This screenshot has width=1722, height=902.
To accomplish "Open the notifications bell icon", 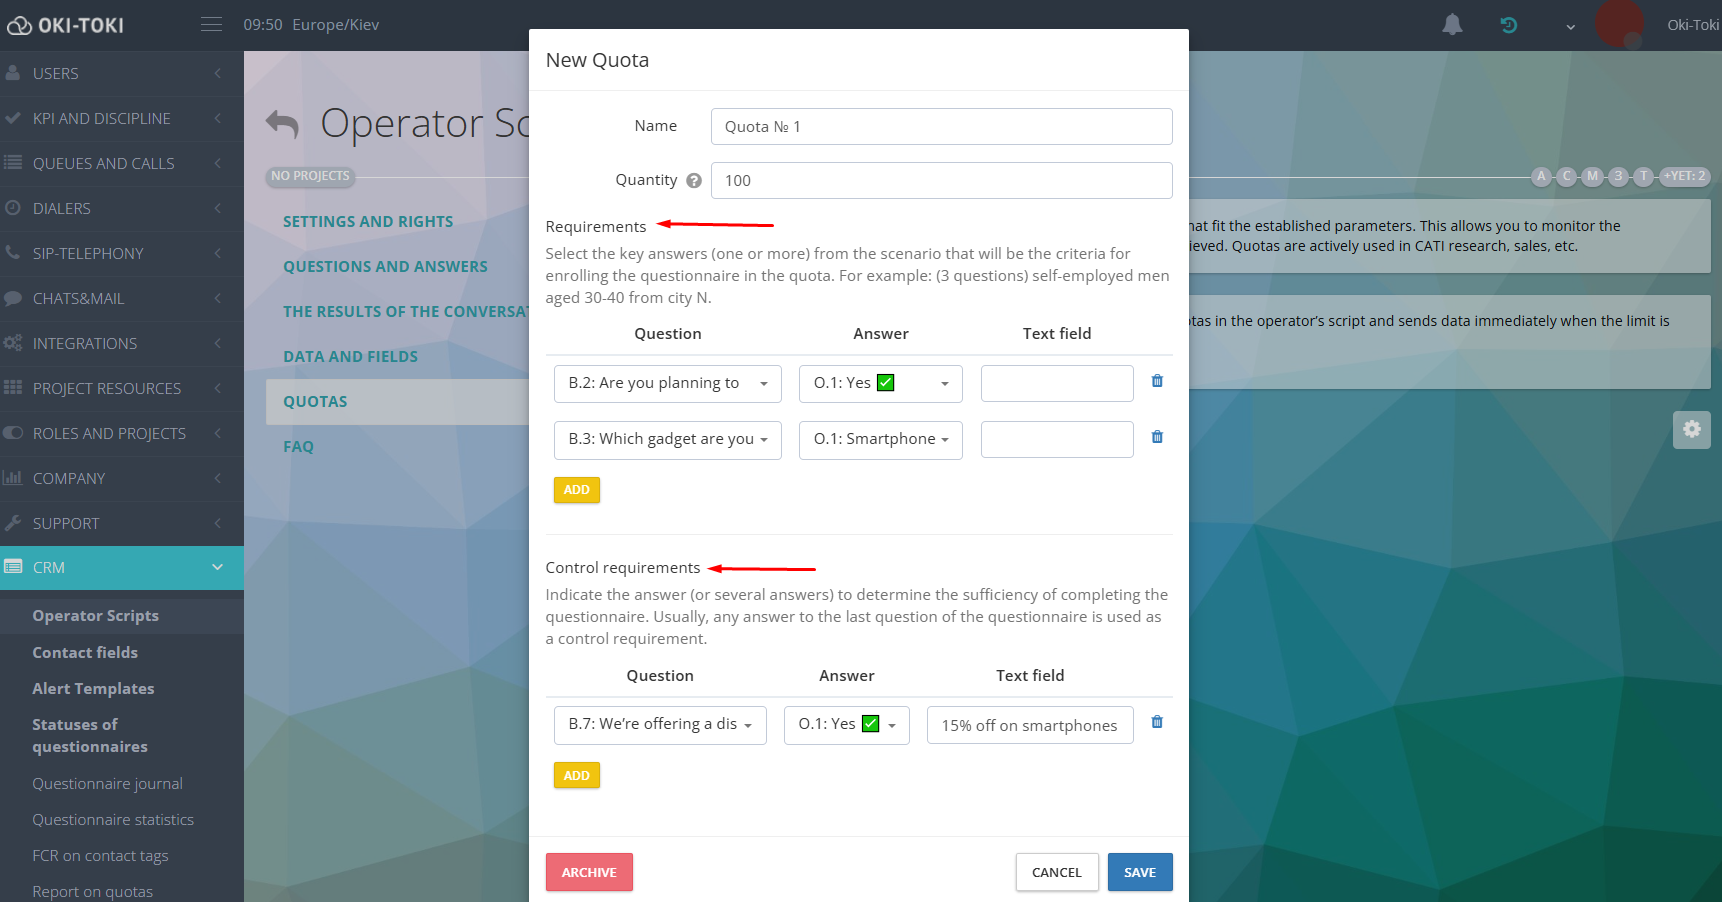I will click(1452, 25).
